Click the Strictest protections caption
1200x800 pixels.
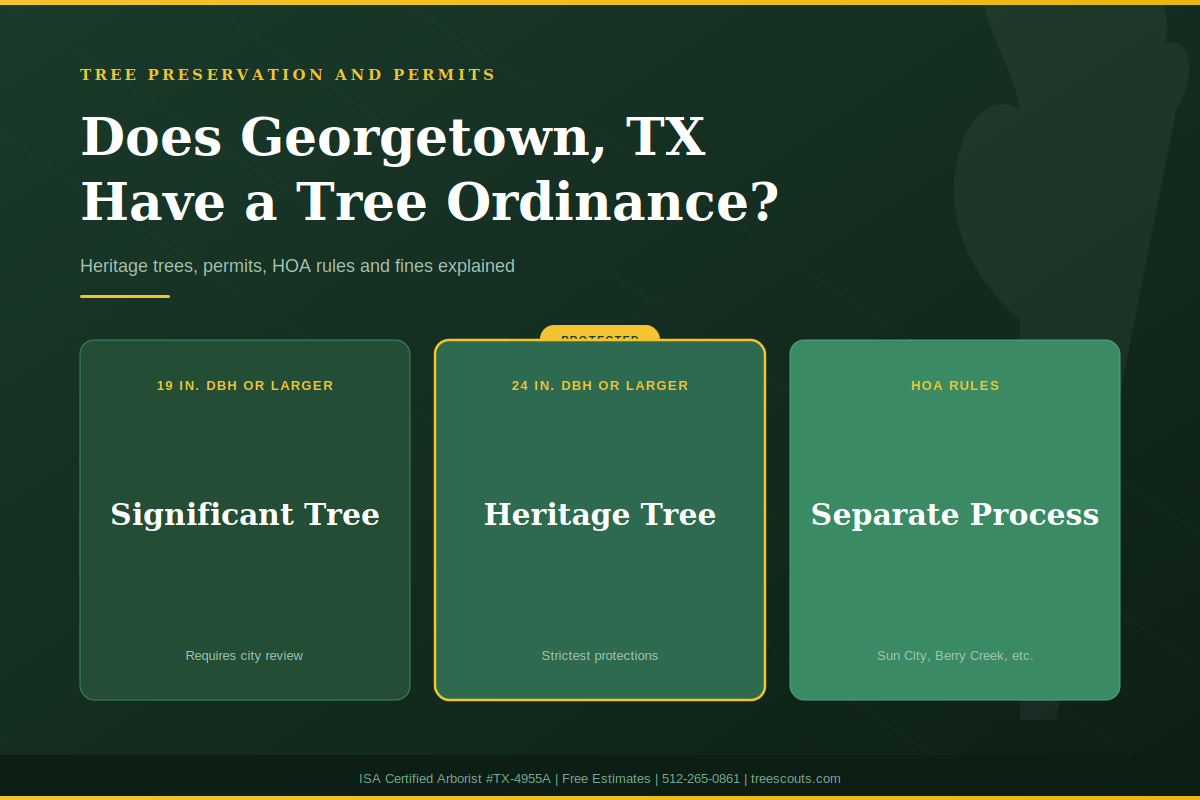[600, 655]
